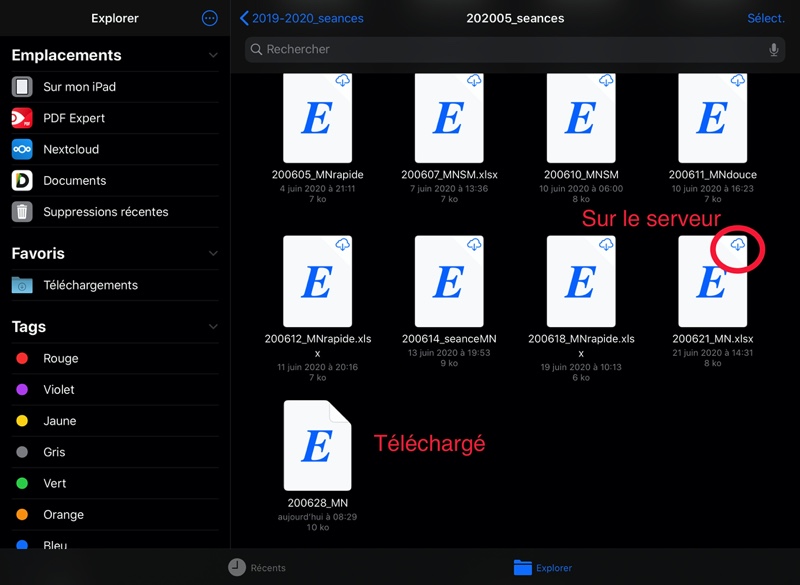Open PDF Expert location
This screenshot has height=585, width=800.
click(73, 118)
